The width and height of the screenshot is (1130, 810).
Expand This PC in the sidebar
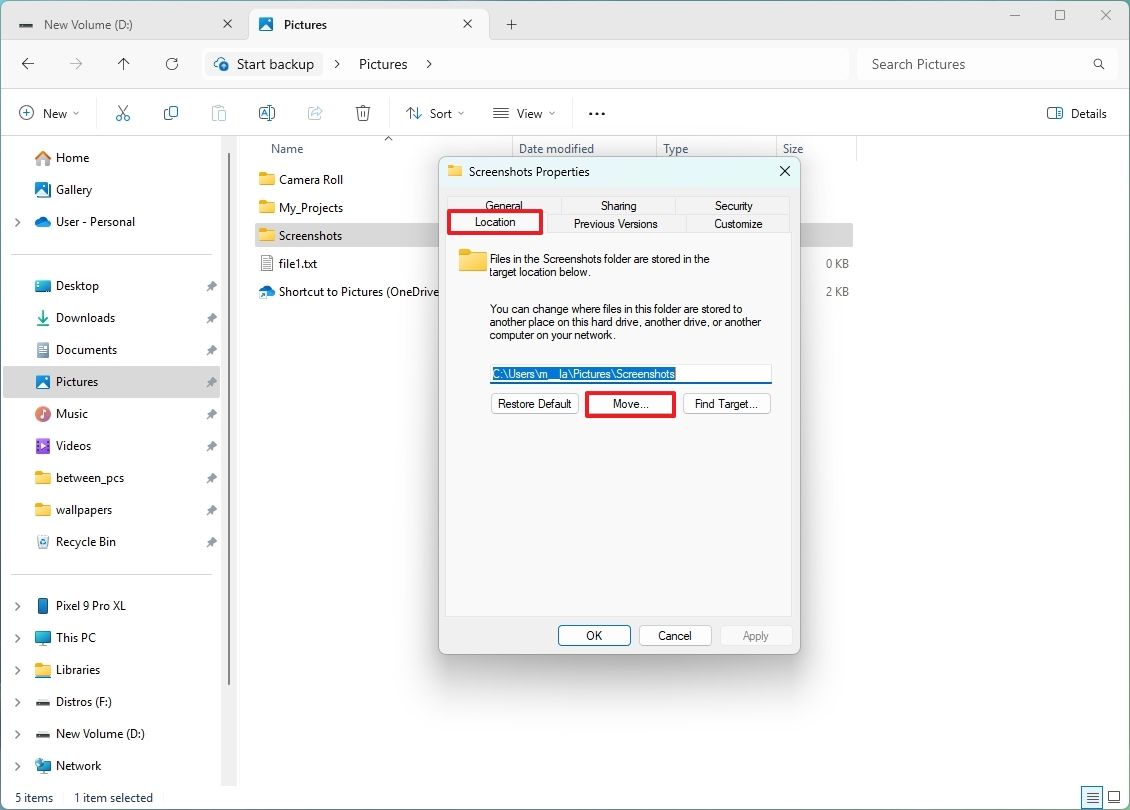pos(18,637)
